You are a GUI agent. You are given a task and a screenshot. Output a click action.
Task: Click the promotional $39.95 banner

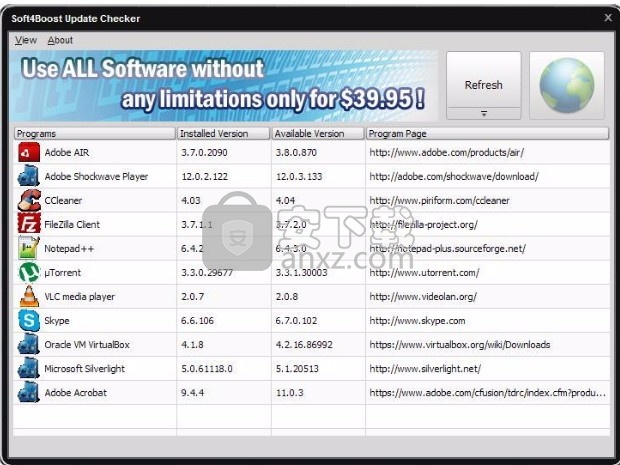[x=223, y=85]
